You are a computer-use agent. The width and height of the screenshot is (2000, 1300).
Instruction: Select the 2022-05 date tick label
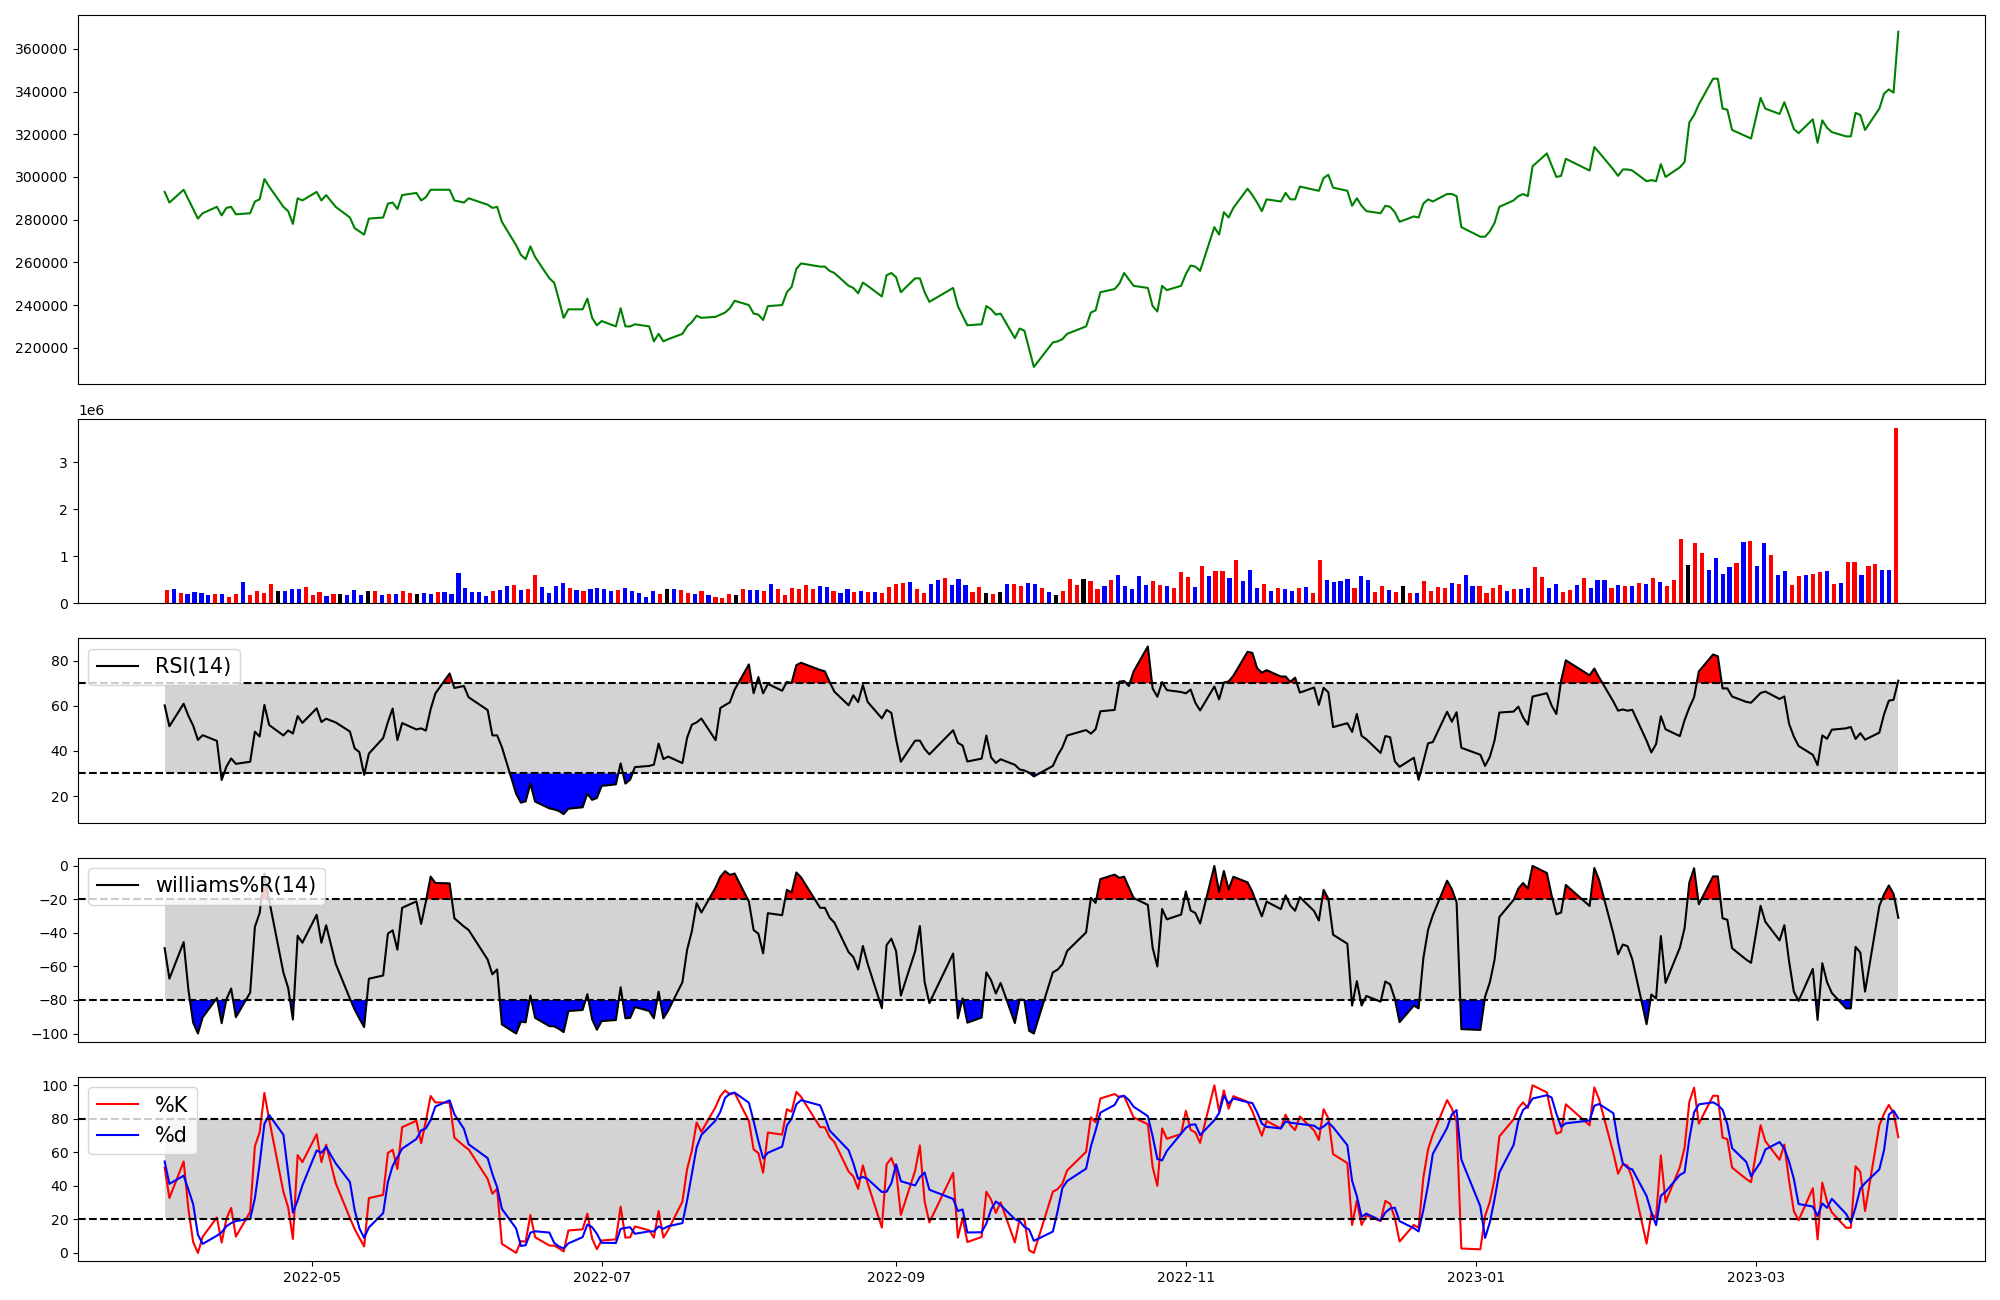[312, 1277]
